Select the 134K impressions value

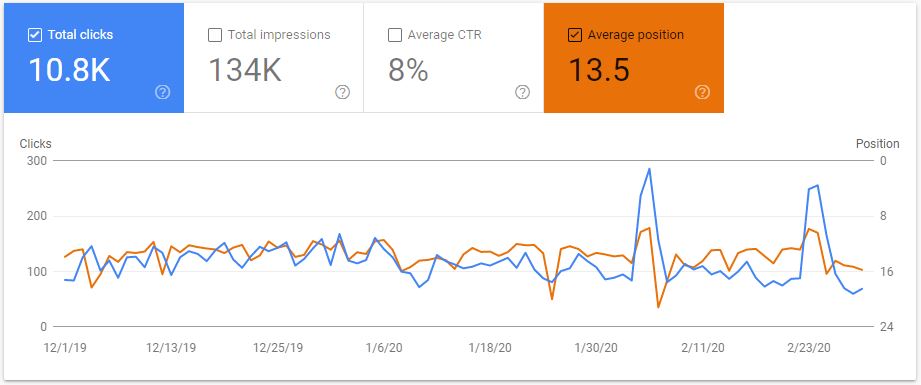point(246,69)
